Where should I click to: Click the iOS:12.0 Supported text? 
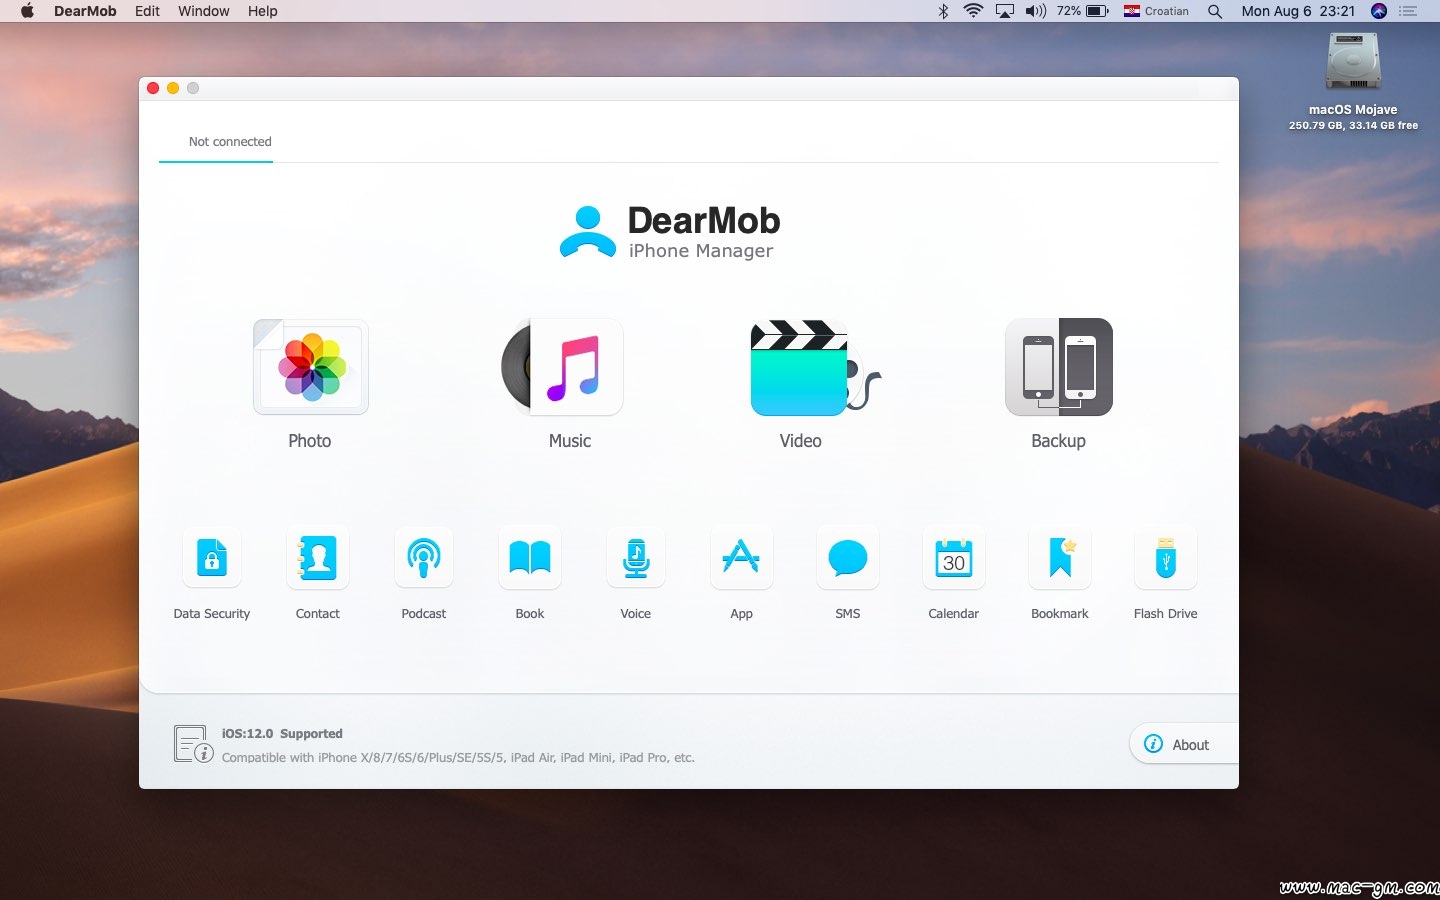pyautogui.click(x=282, y=733)
